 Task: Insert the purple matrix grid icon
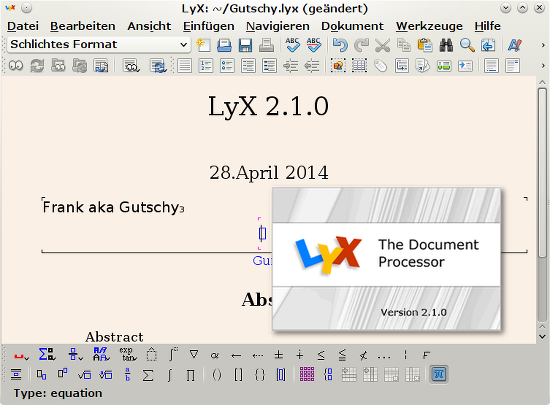point(307,374)
